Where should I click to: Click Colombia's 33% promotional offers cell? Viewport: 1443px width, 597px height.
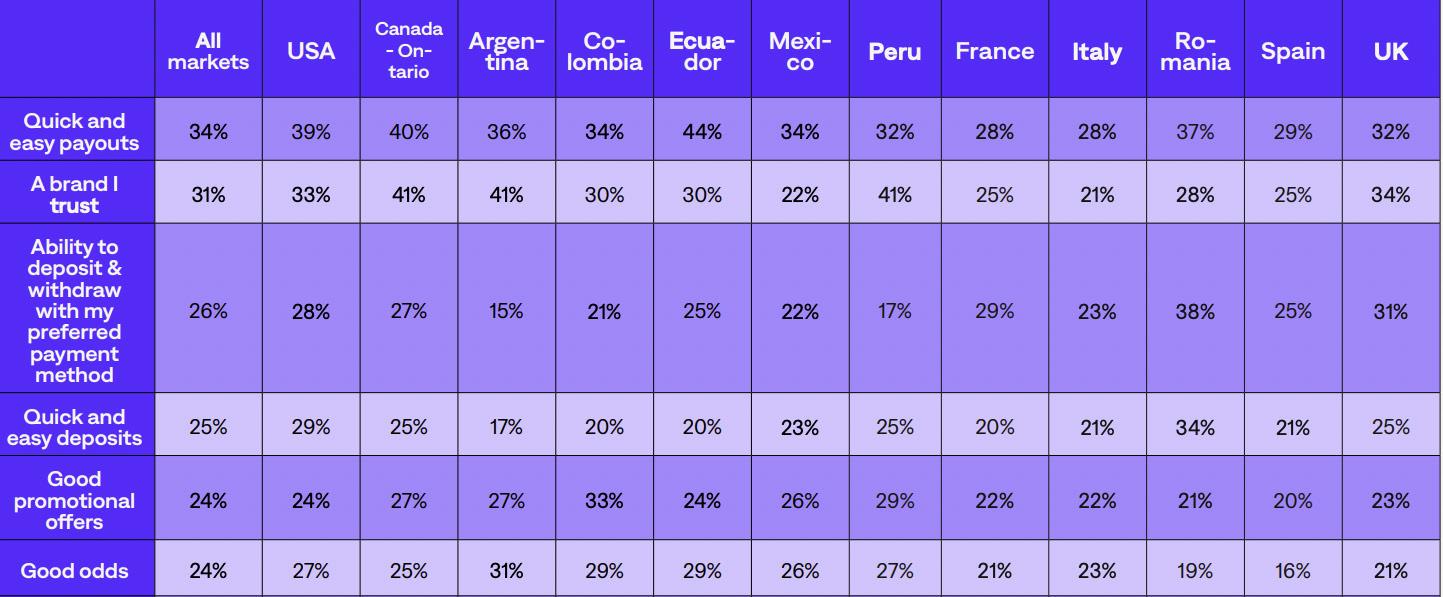(x=604, y=500)
